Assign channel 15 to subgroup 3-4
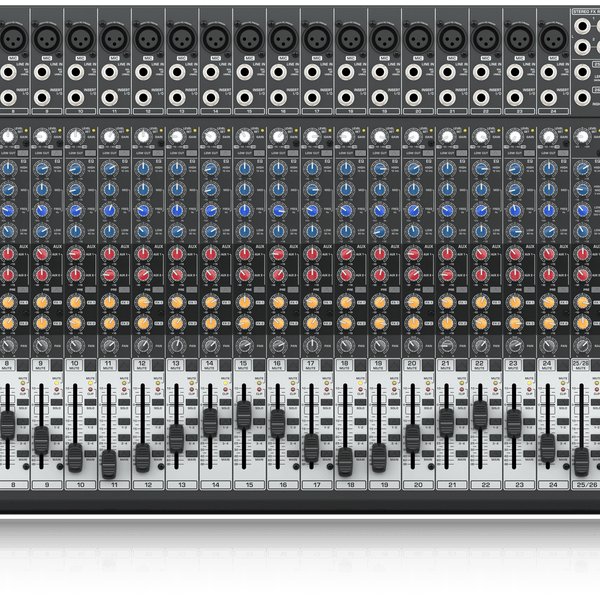The height and width of the screenshot is (600, 600). coord(259,438)
